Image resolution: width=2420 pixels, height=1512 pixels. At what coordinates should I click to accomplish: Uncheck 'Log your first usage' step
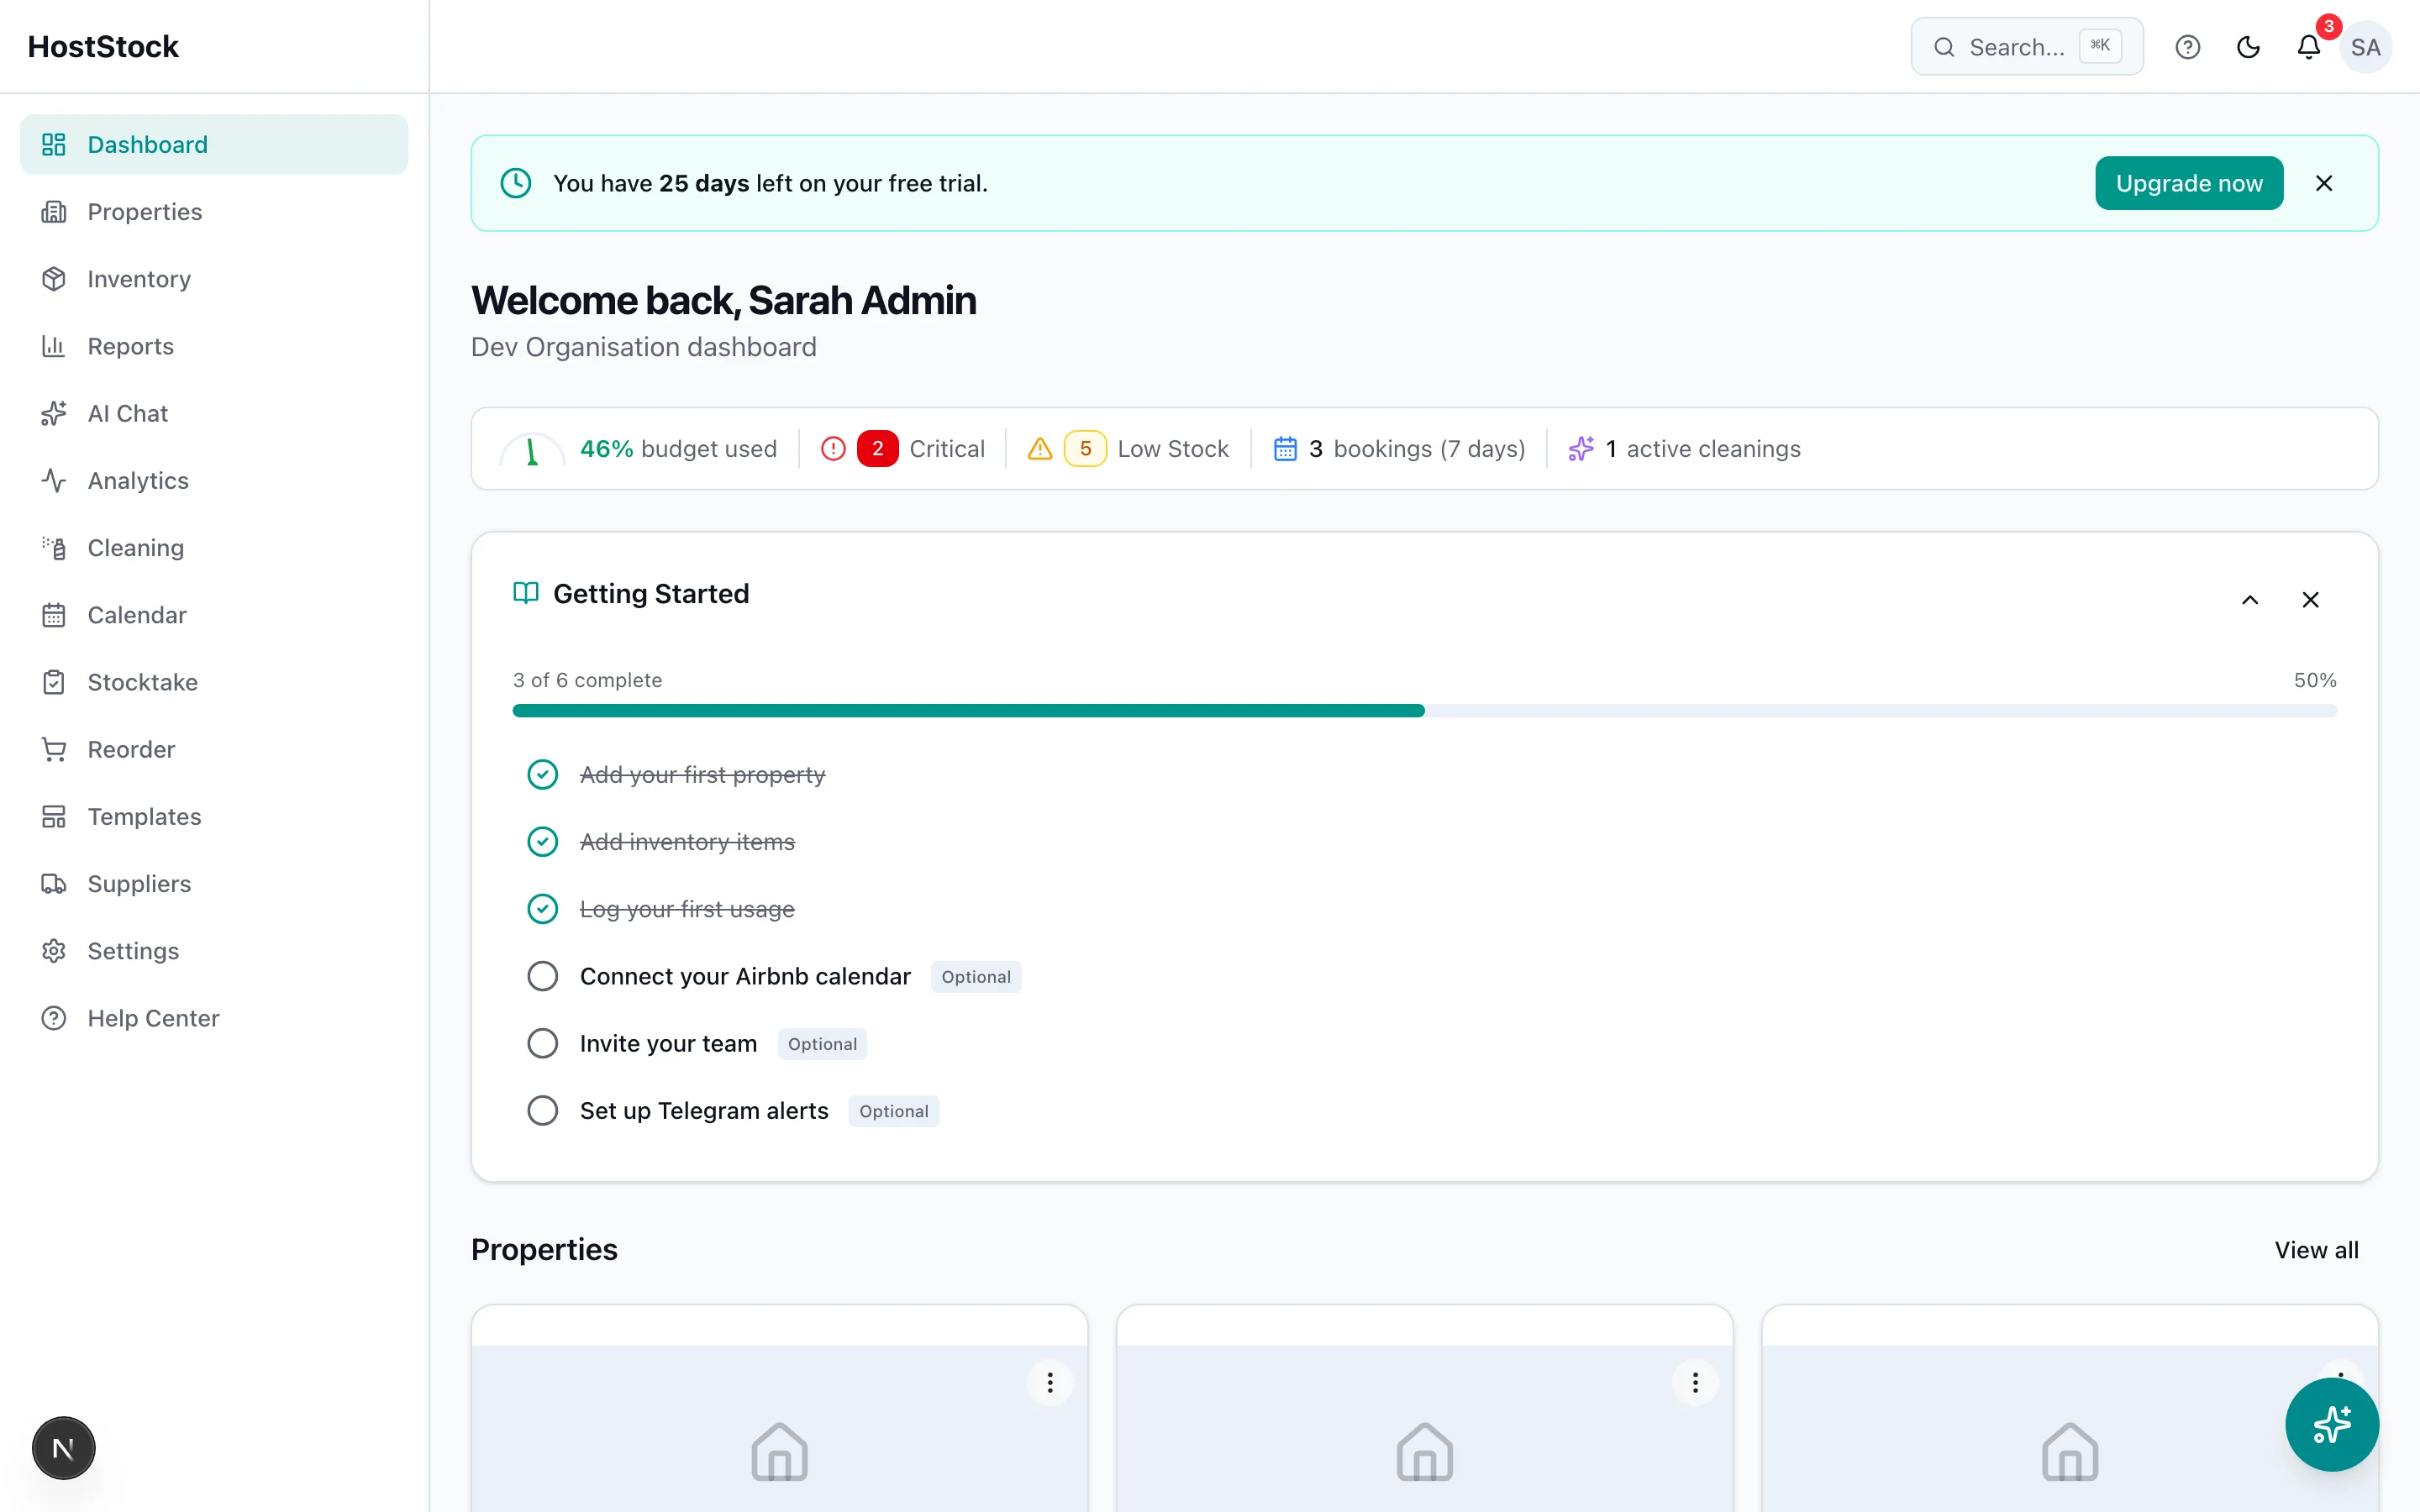pyautogui.click(x=543, y=909)
